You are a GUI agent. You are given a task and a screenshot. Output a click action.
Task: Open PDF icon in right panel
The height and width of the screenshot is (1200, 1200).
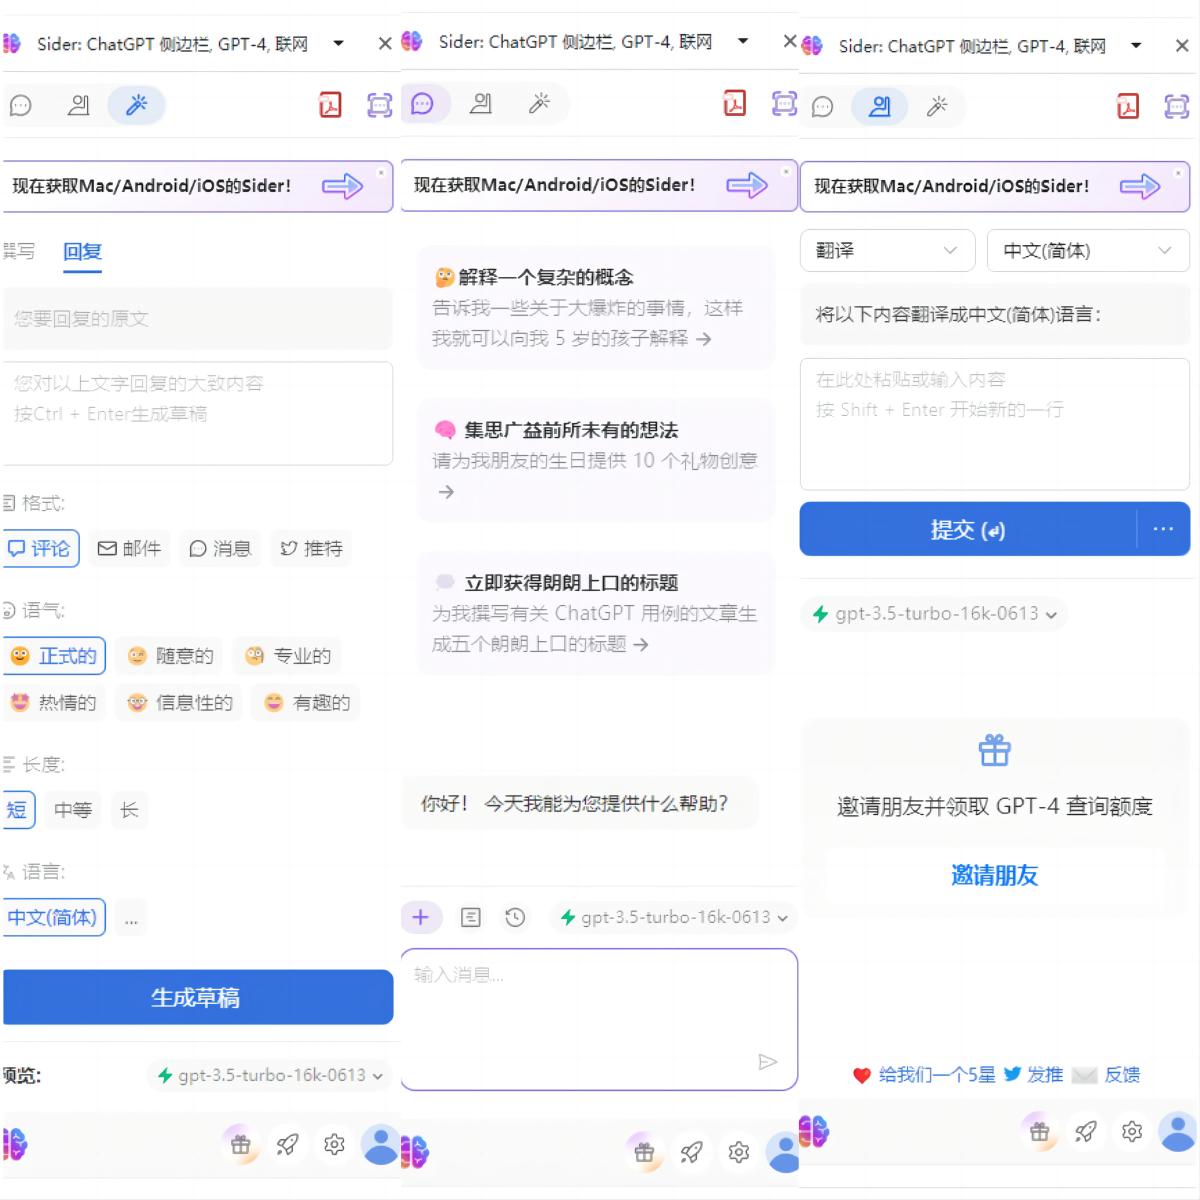pos(1128,106)
